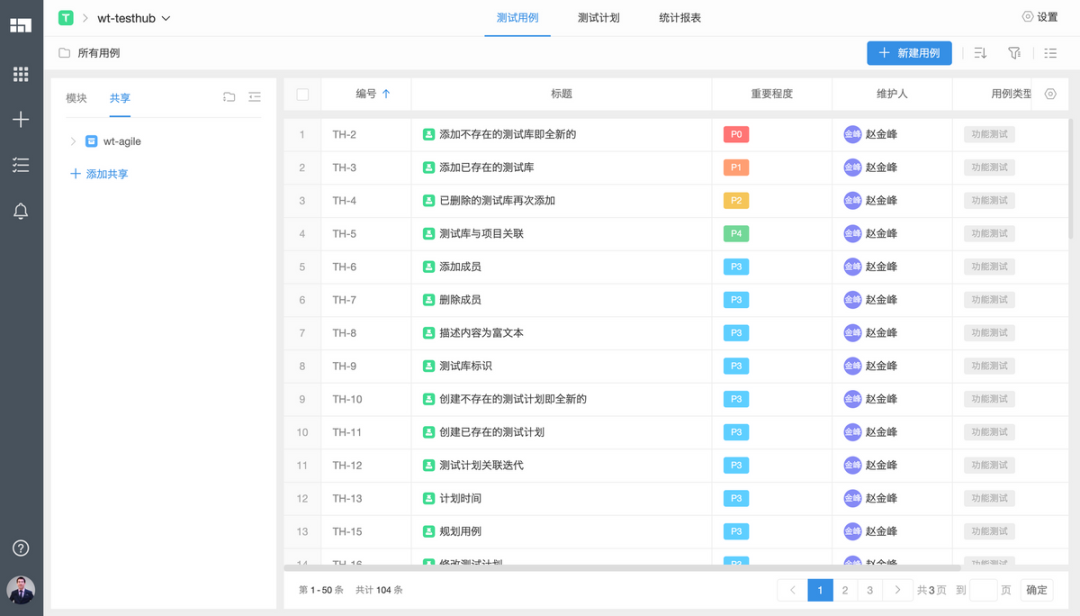Go to next page arrow

(x=897, y=590)
